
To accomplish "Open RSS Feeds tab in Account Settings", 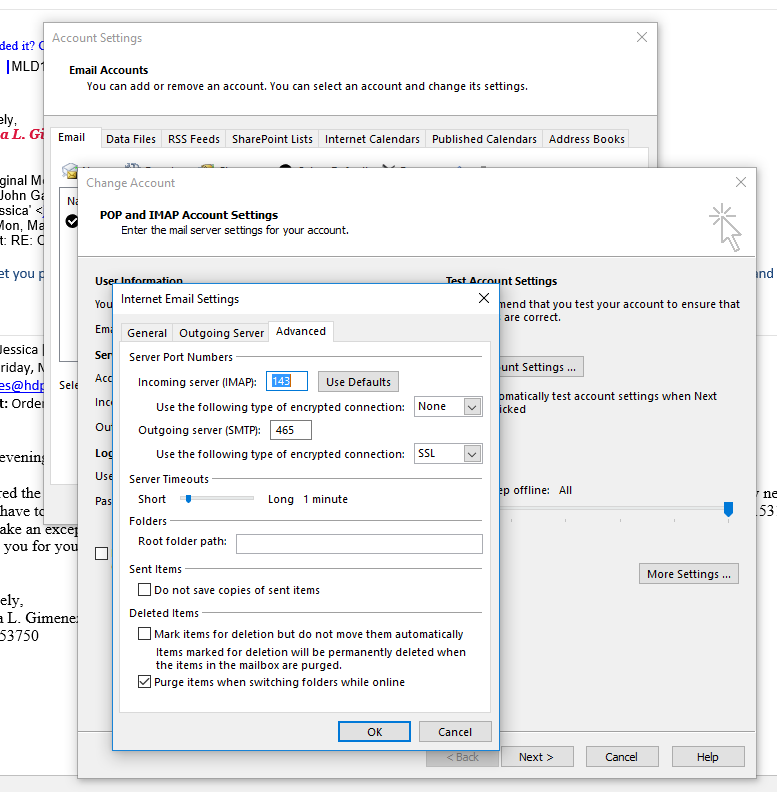I will click(193, 139).
